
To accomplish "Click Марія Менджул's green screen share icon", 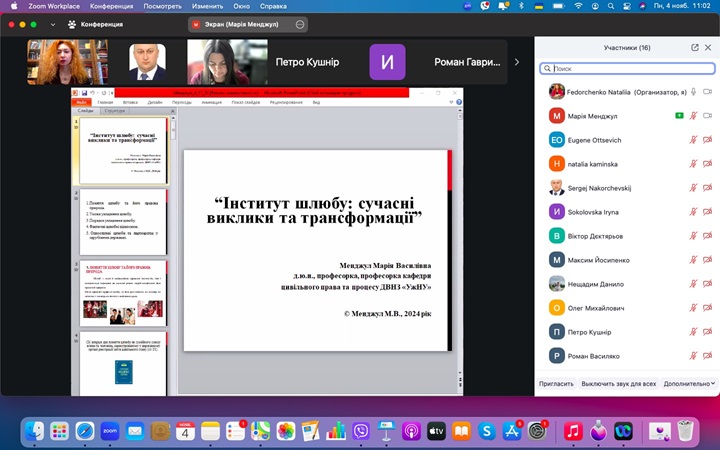I will pos(679,116).
